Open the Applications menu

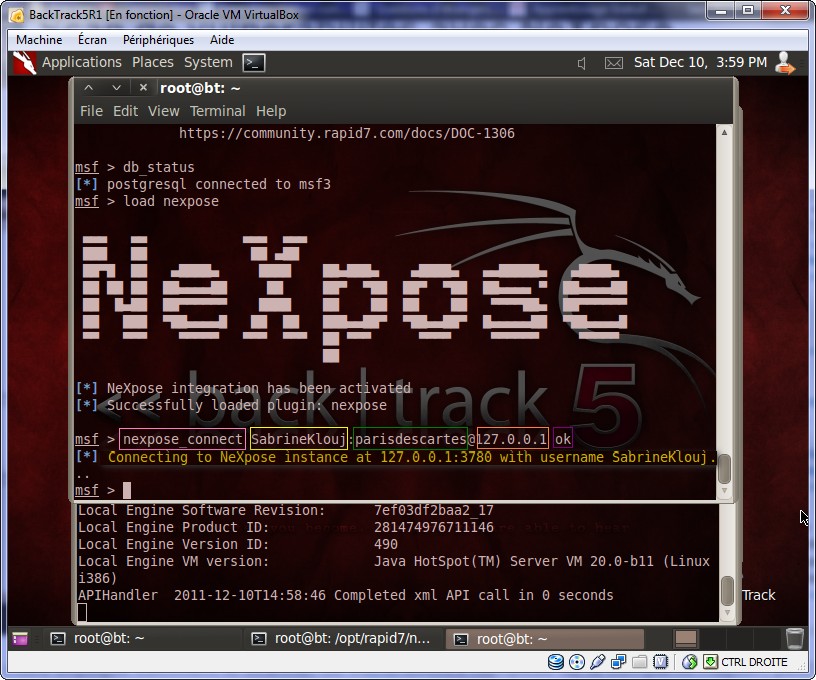click(x=82, y=62)
